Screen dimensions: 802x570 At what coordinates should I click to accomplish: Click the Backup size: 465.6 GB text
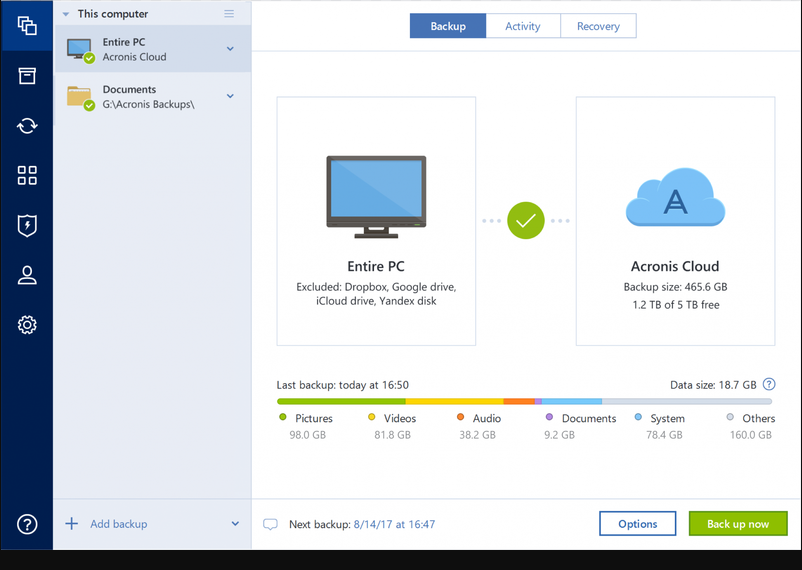click(675, 287)
